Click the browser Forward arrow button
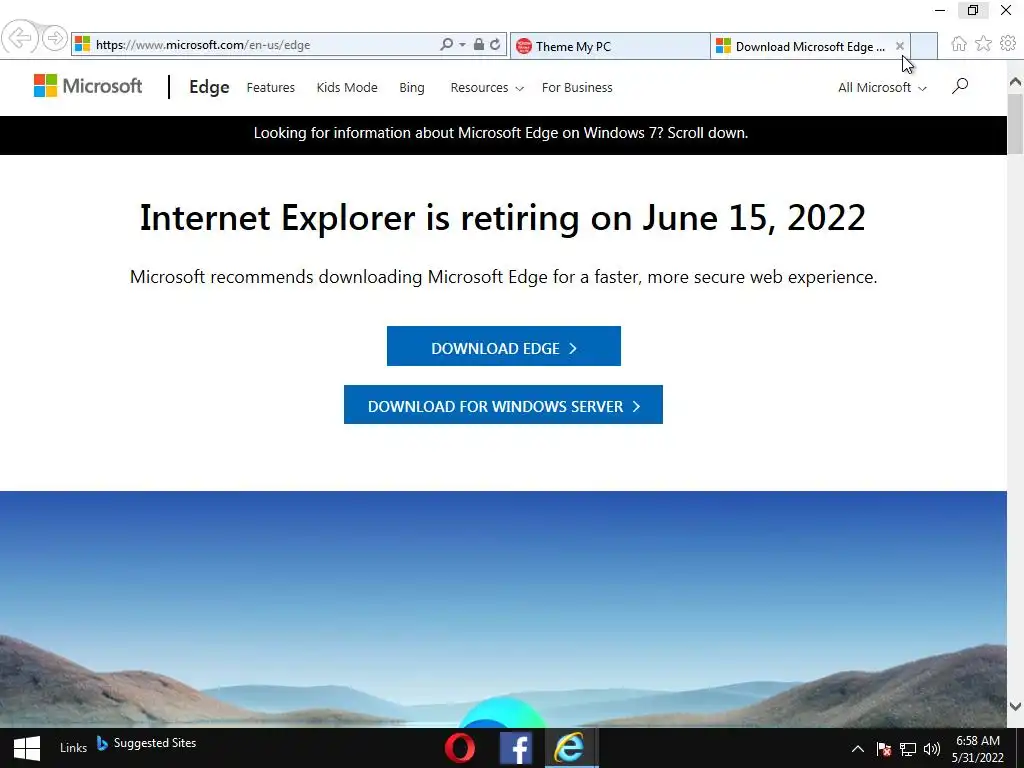1024x768 pixels. tap(55, 39)
